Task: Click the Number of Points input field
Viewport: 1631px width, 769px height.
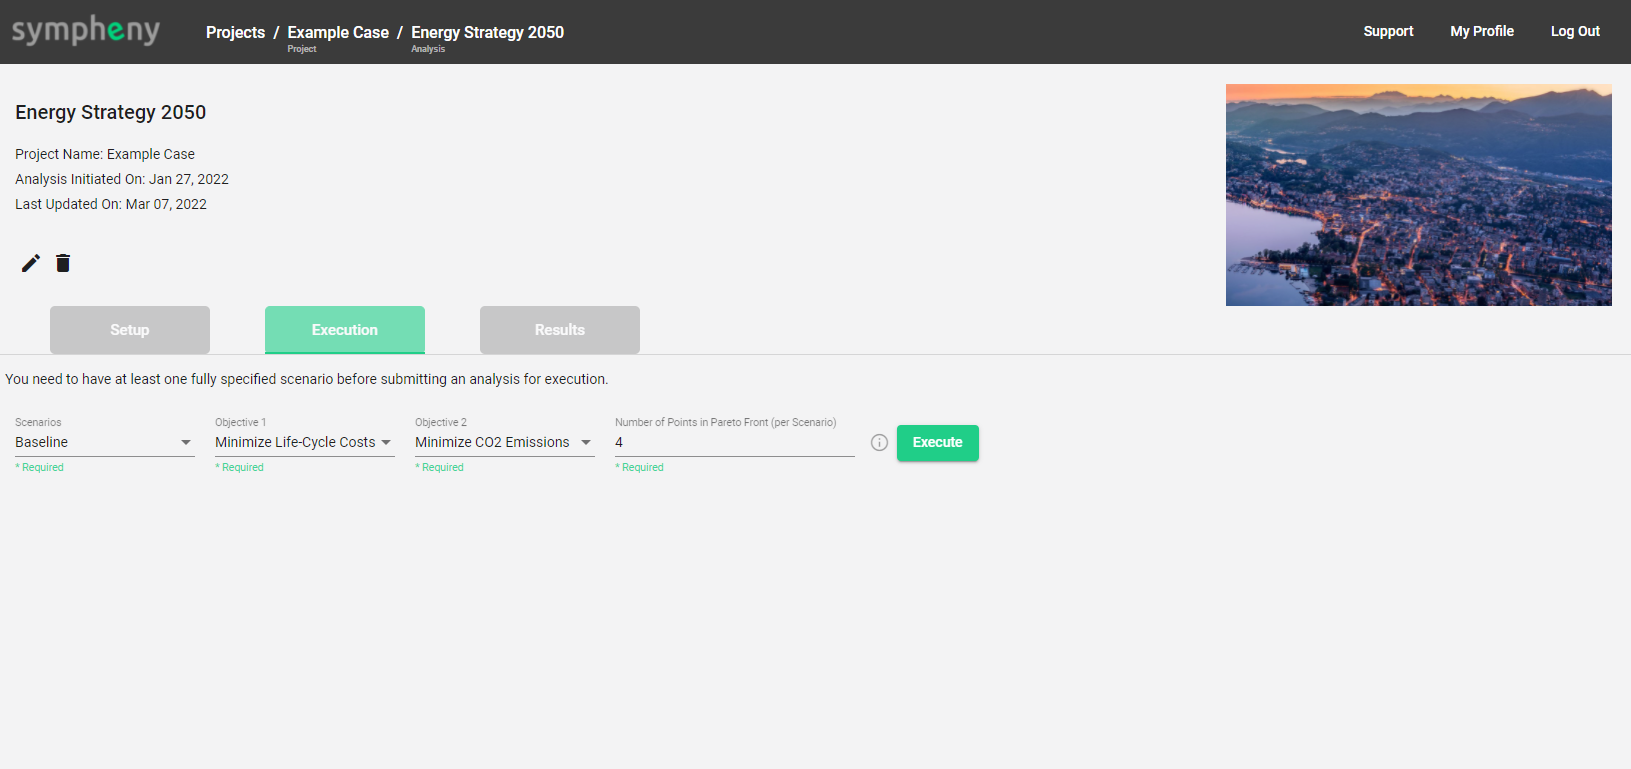Action: point(734,443)
